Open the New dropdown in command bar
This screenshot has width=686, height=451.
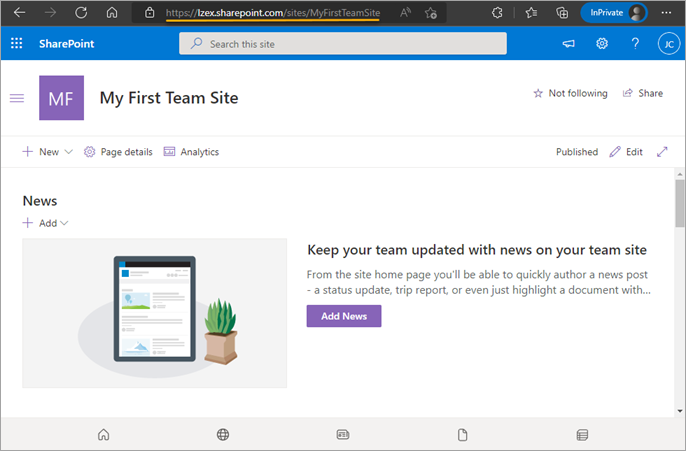[47, 152]
